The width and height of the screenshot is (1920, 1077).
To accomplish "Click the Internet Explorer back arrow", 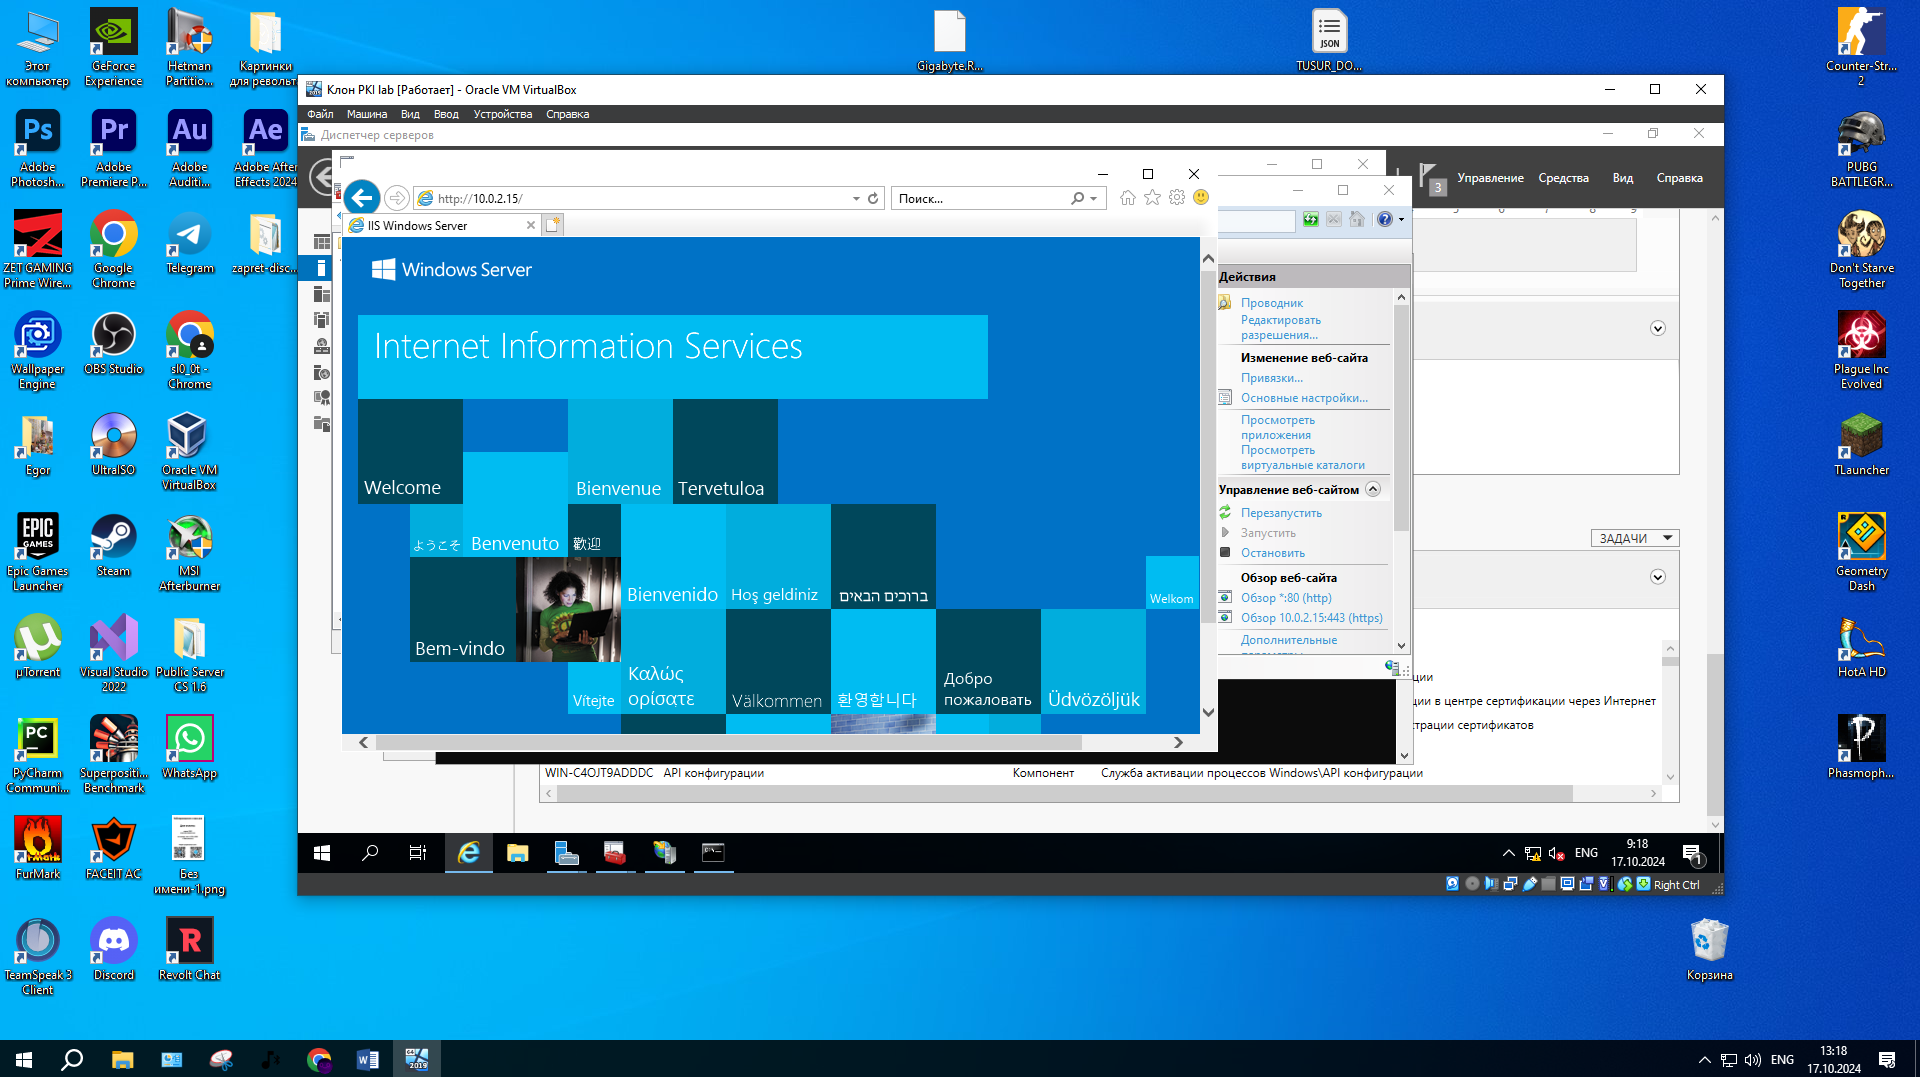I will point(362,198).
